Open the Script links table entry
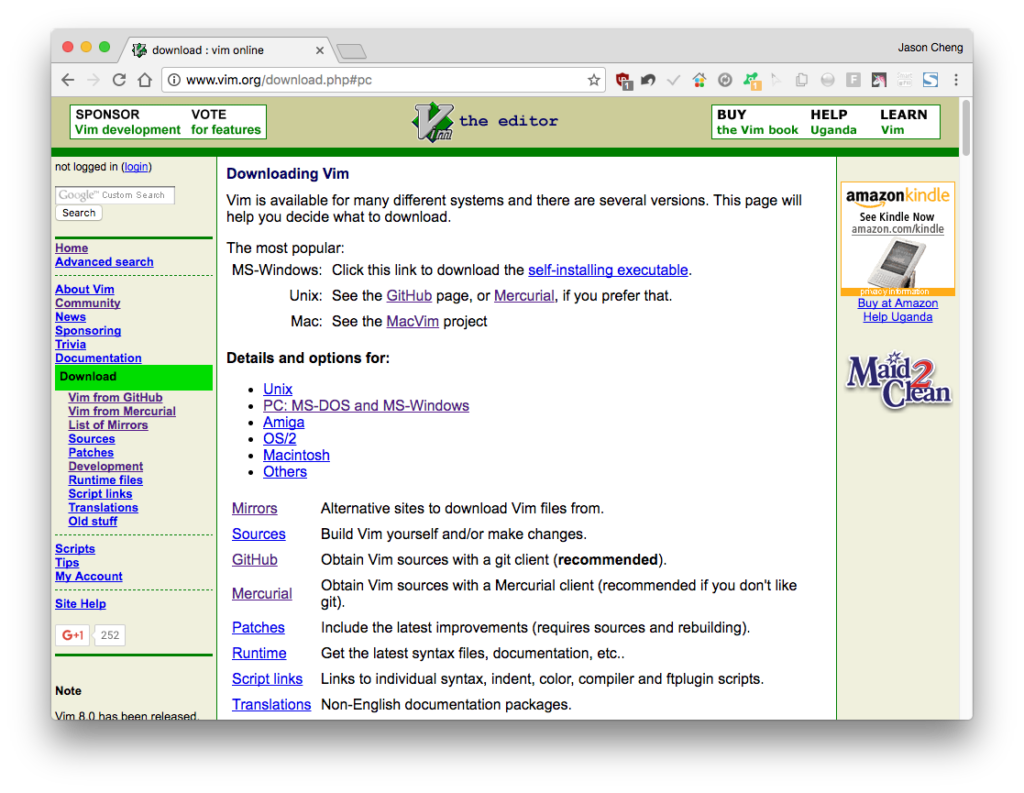Screen dimensions: 1024x793 pos(267,679)
